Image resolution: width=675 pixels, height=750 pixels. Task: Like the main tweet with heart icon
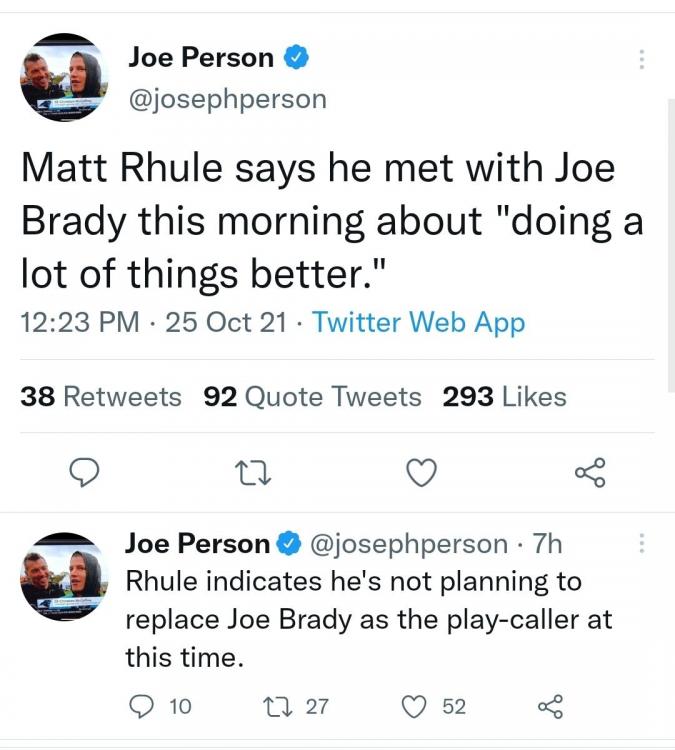tap(422, 472)
